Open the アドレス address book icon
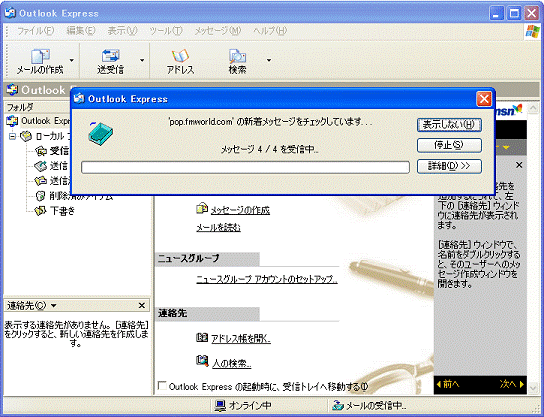Screen dimensions: 544x417 click(x=180, y=56)
